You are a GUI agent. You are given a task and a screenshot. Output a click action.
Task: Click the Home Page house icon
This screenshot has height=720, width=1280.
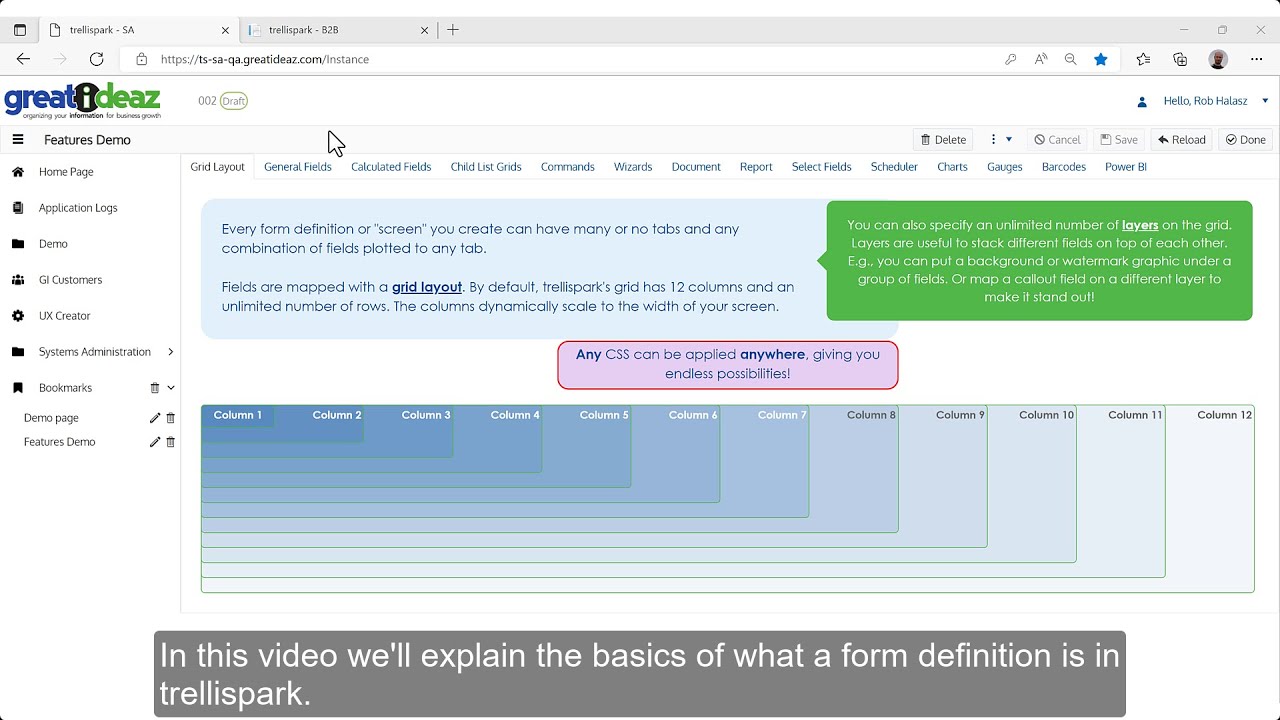[18, 172]
